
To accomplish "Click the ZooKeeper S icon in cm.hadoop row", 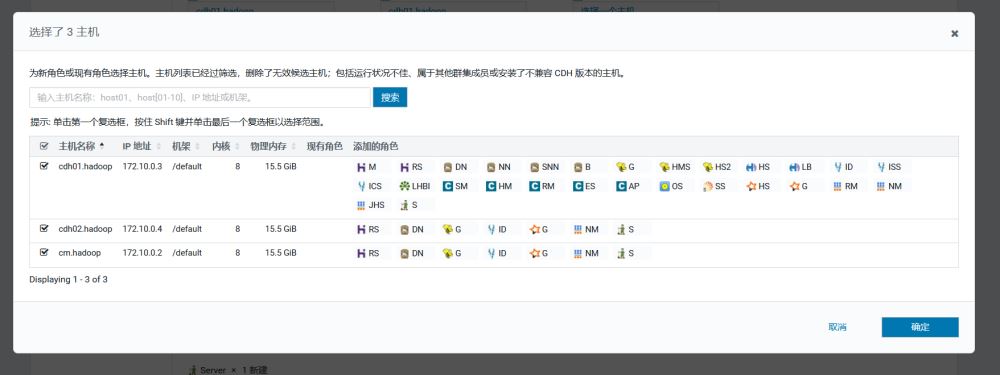I will pyautogui.click(x=621, y=253).
